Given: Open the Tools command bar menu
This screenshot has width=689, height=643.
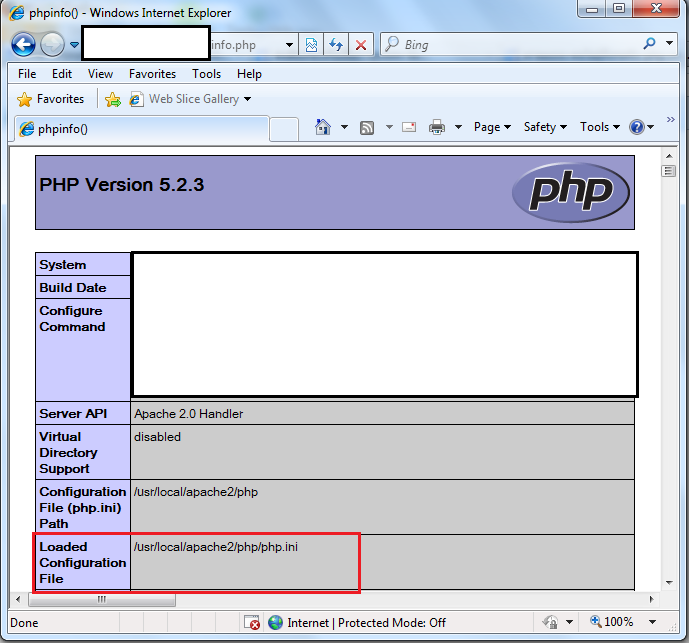Looking at the screenshot, I should (x=599, y=127).
